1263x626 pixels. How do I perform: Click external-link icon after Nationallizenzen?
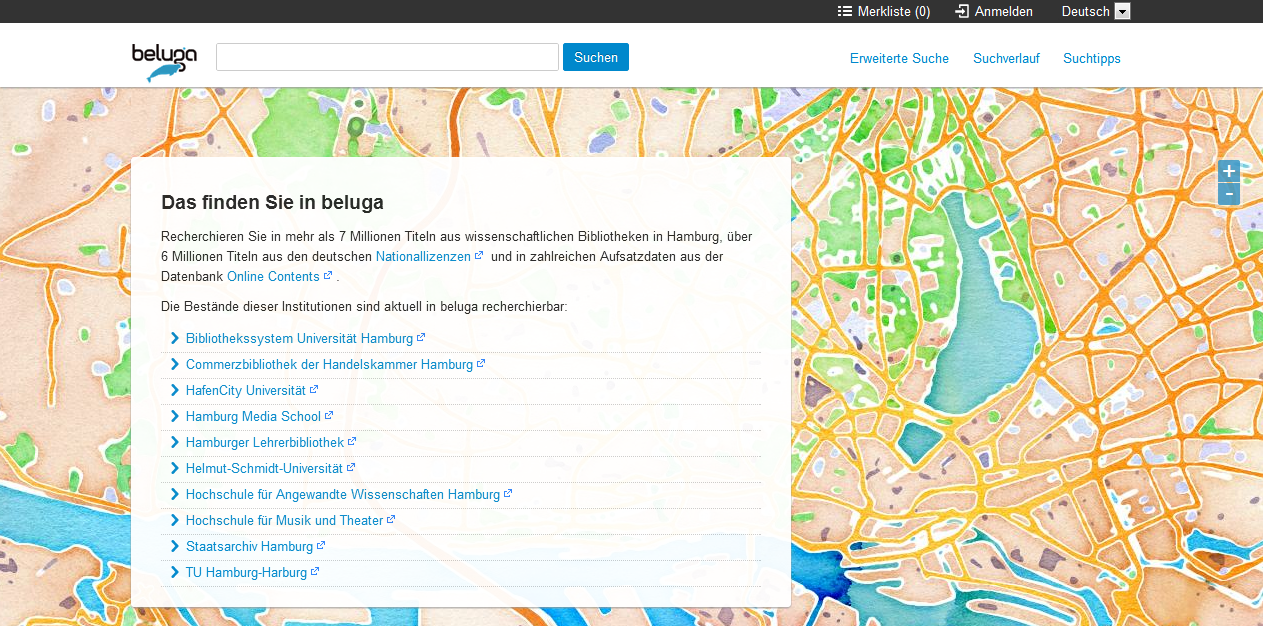[479, 255]
